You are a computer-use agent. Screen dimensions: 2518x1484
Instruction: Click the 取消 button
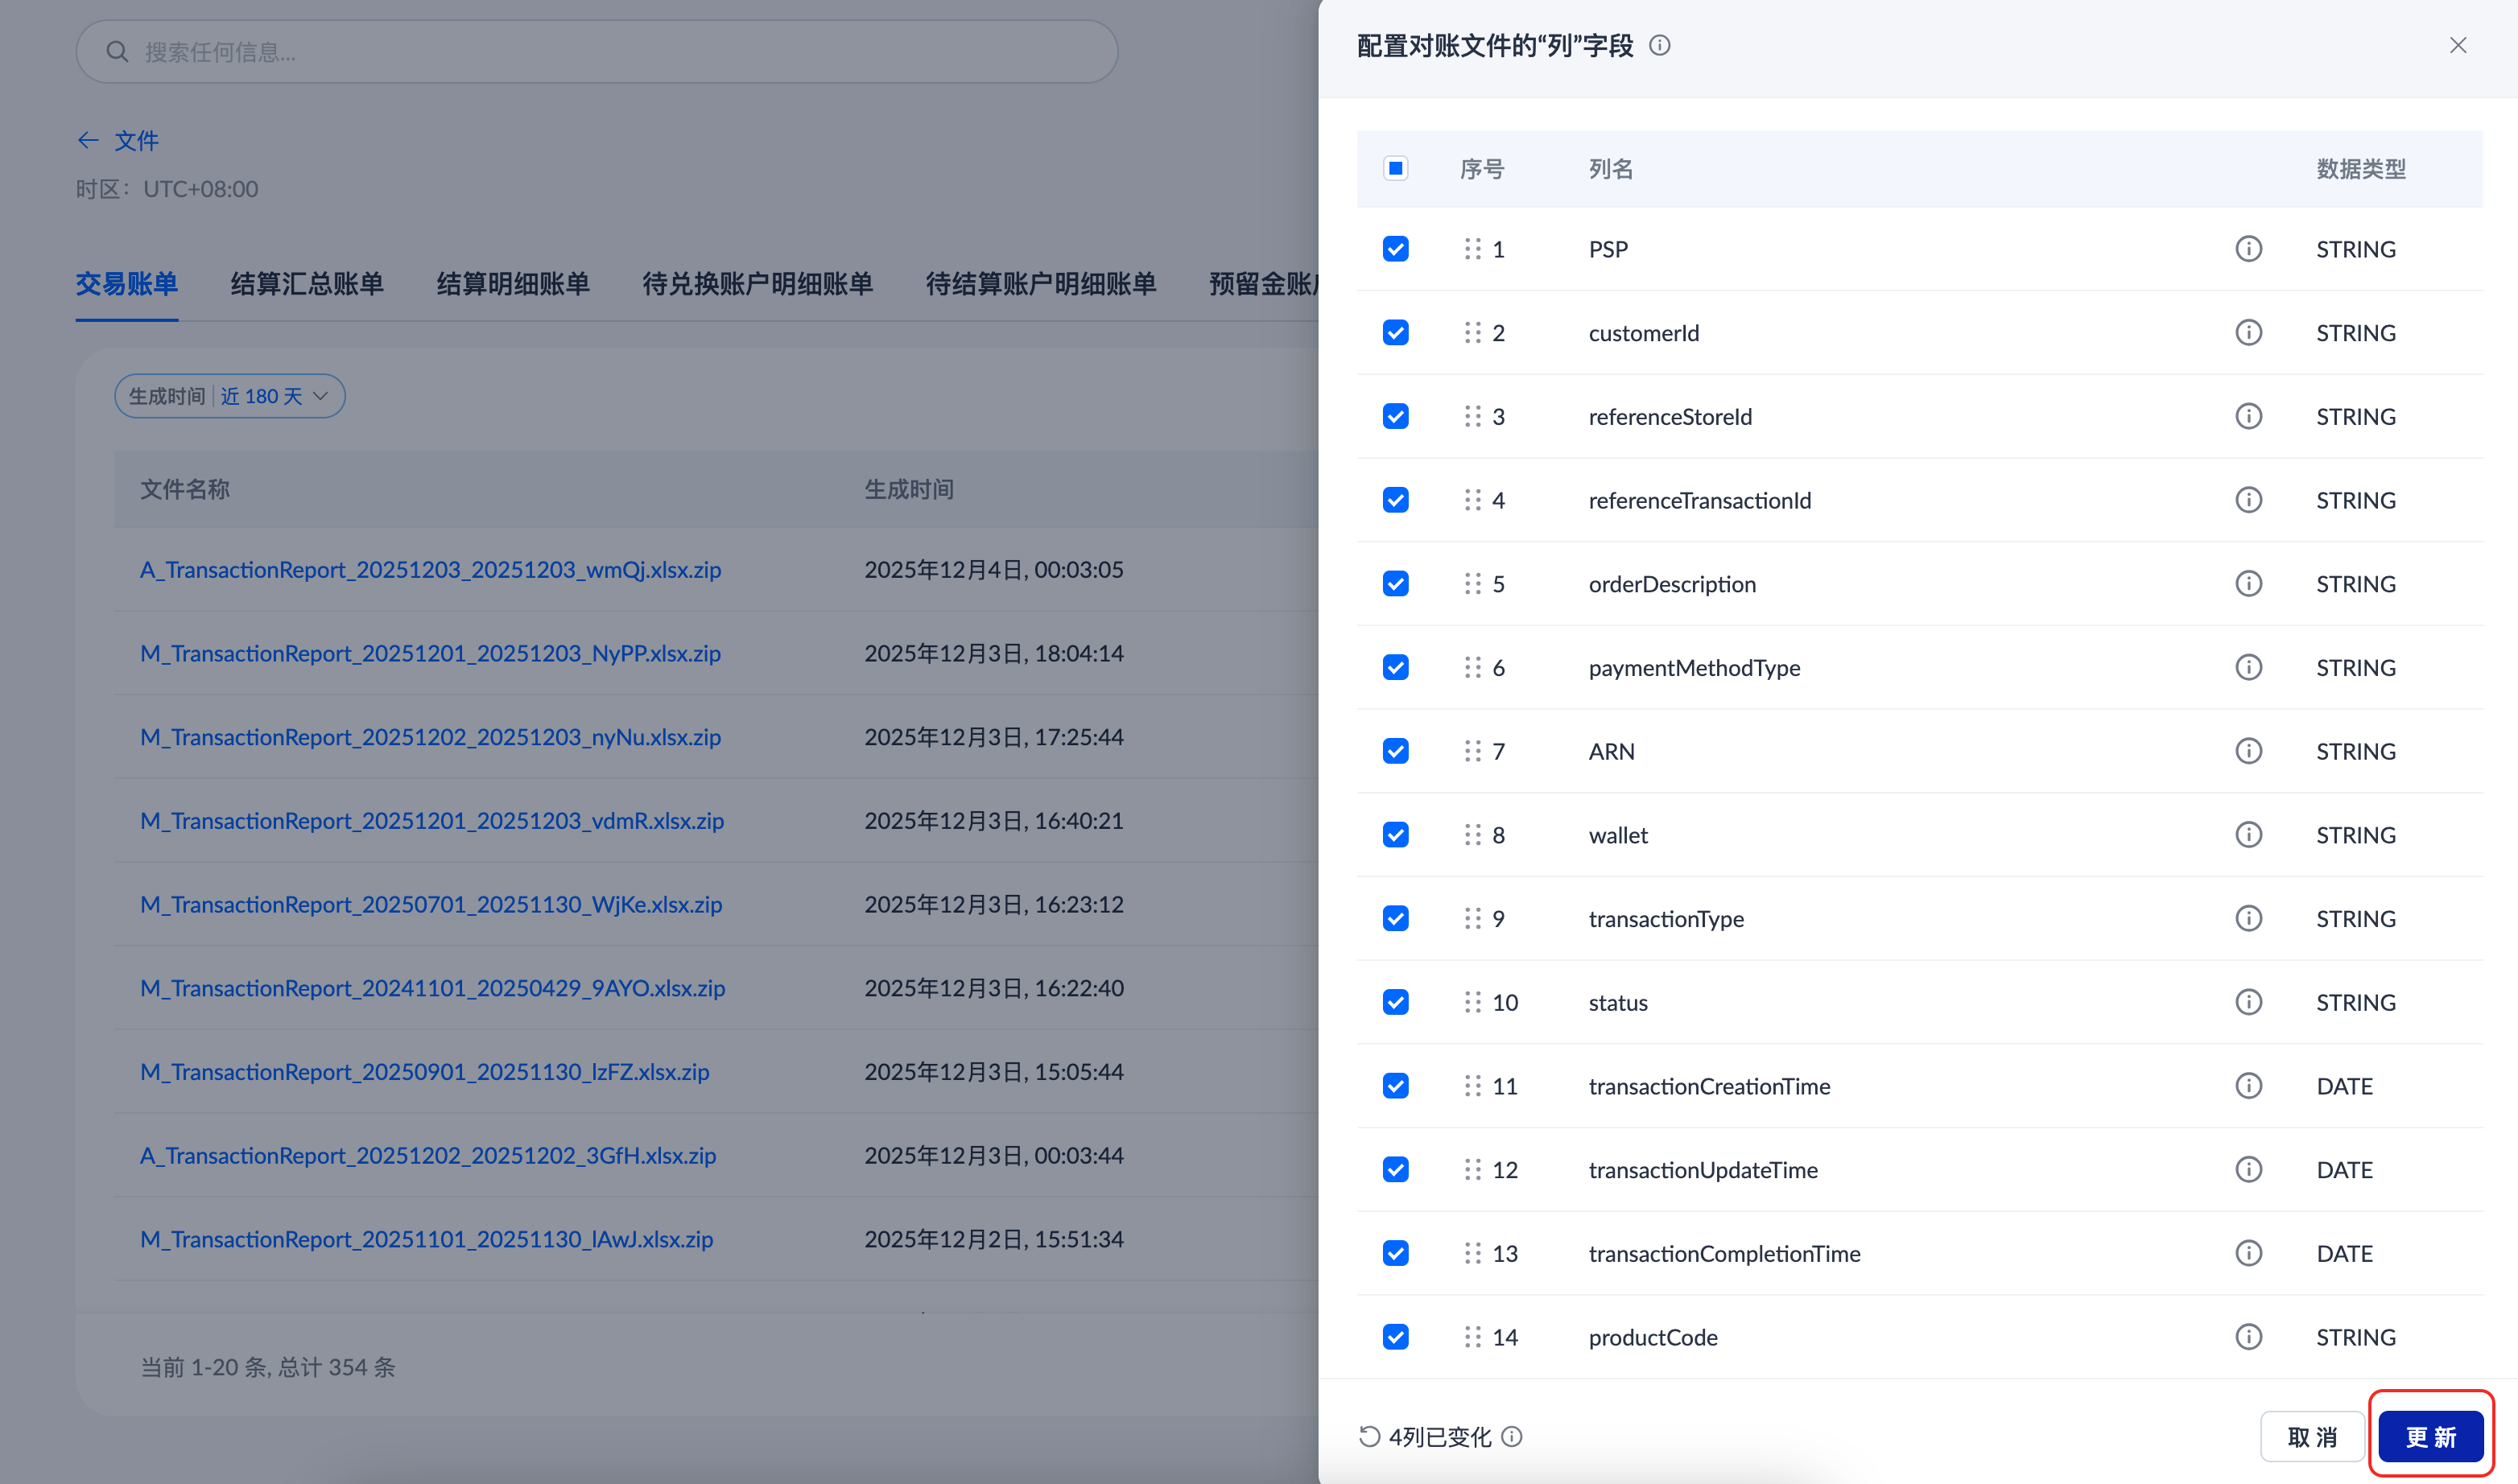[x=2312, y=1437]
